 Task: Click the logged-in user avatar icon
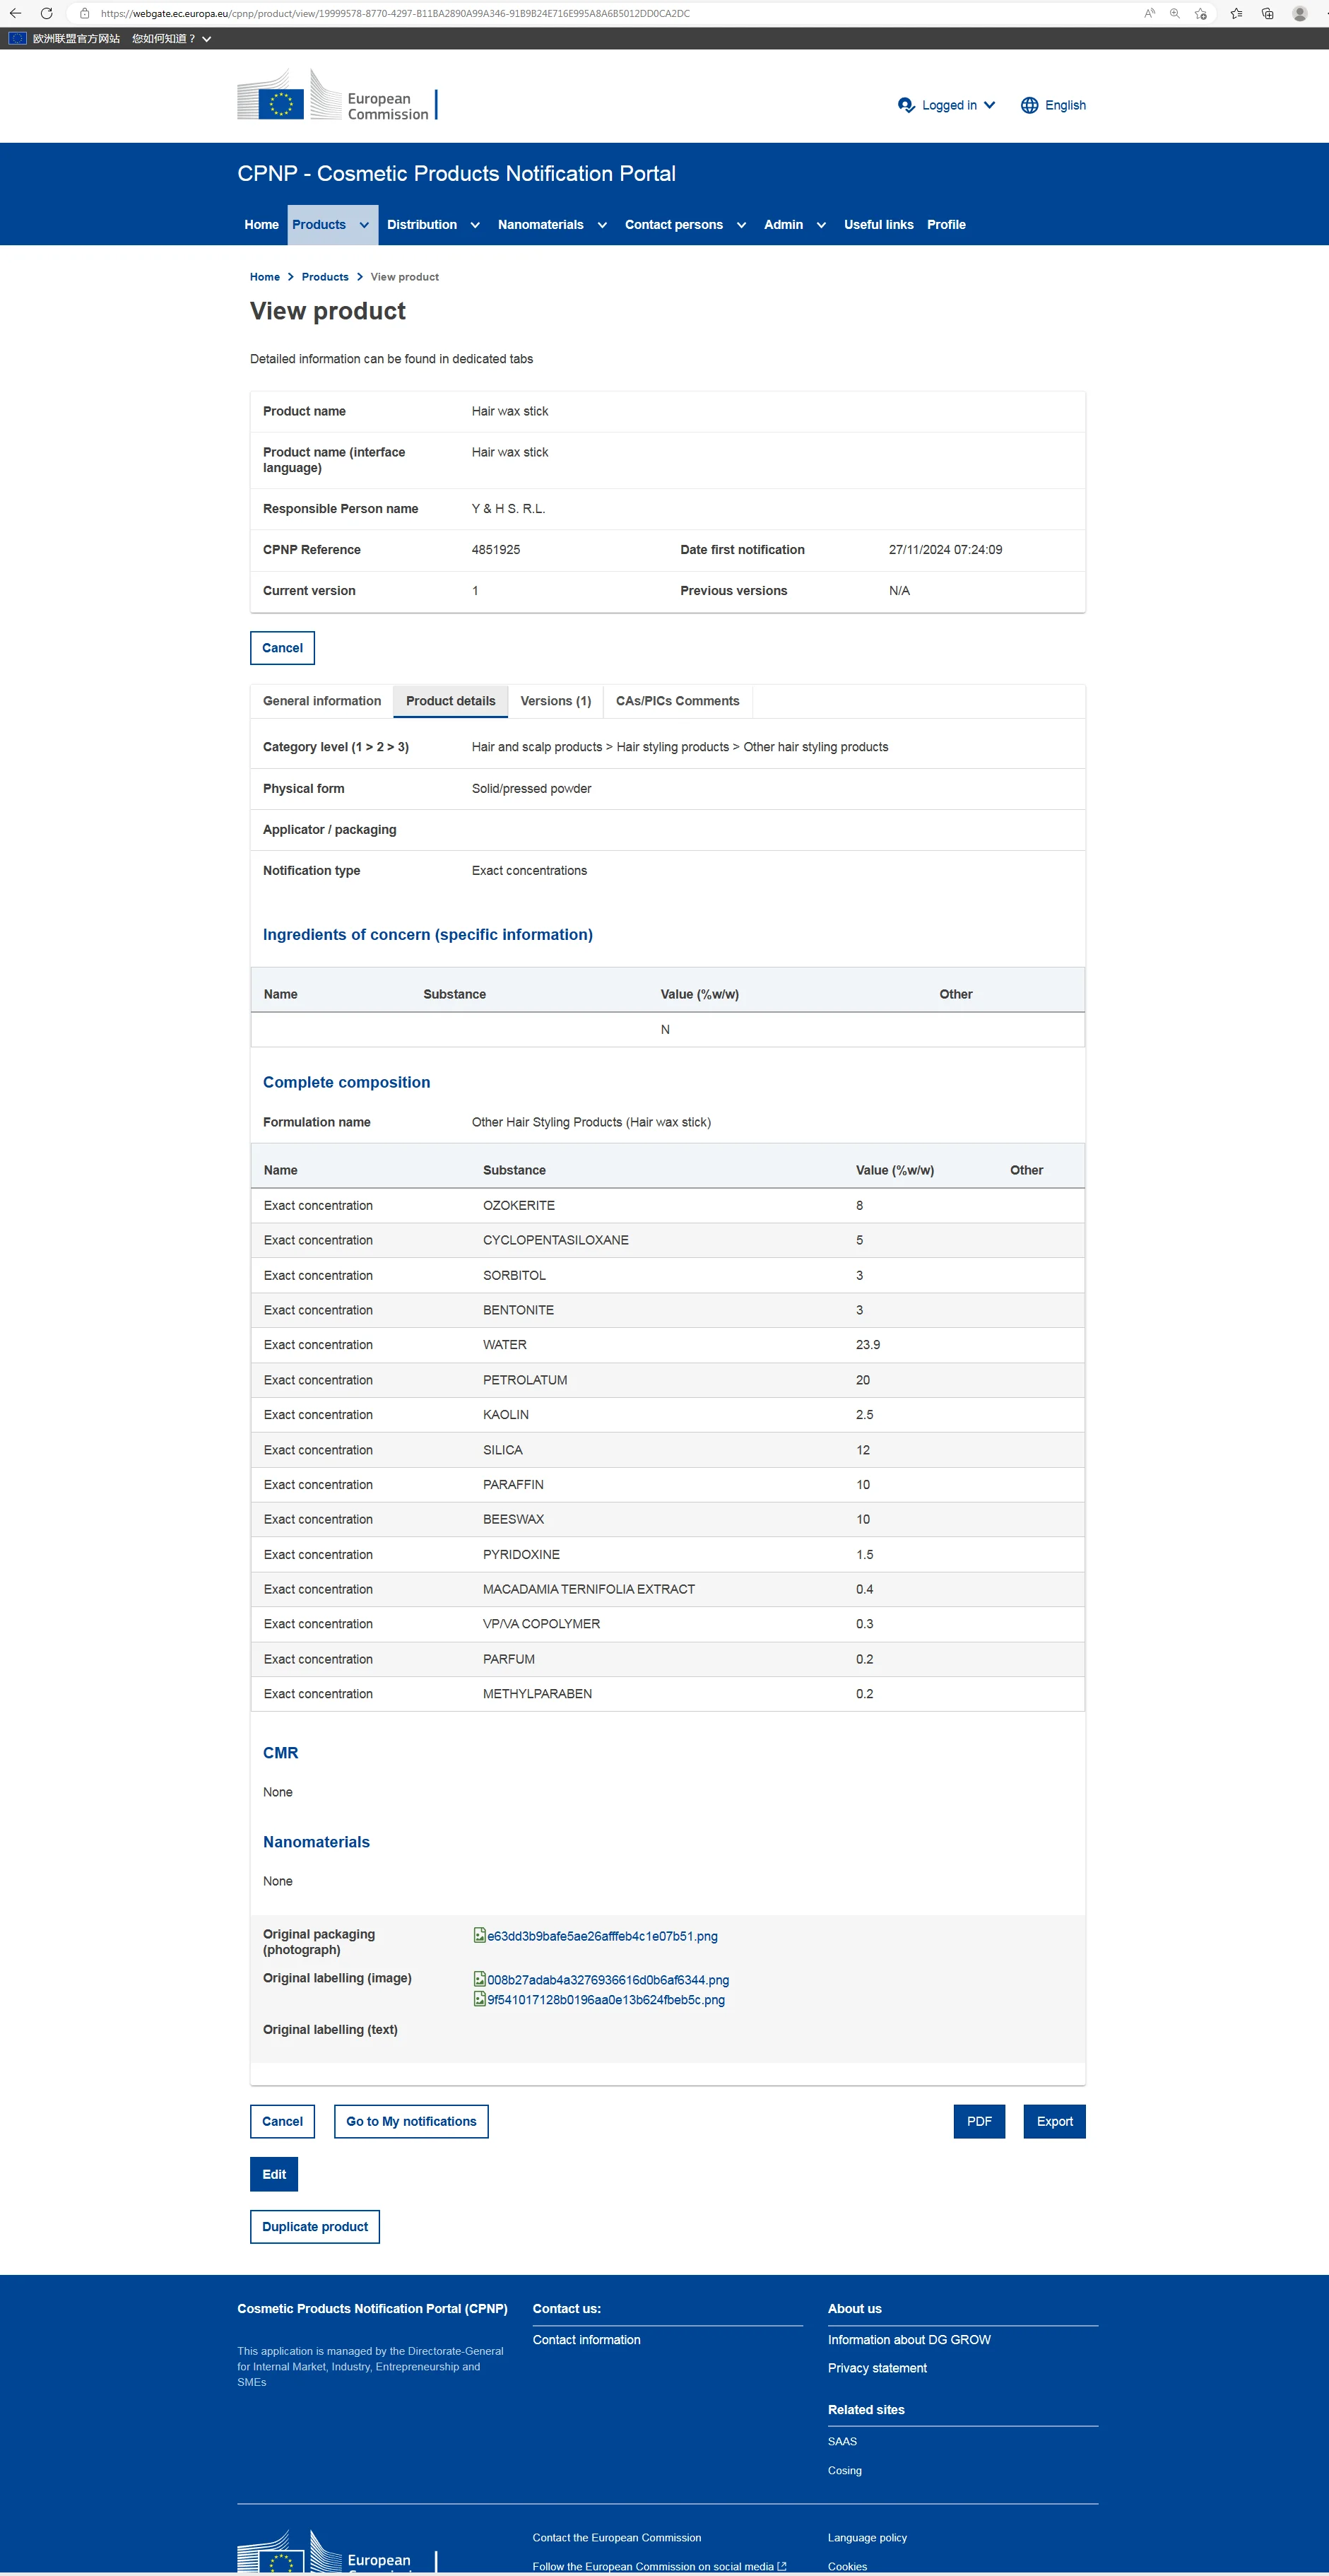pyautogui.click(x=906, y=105)
